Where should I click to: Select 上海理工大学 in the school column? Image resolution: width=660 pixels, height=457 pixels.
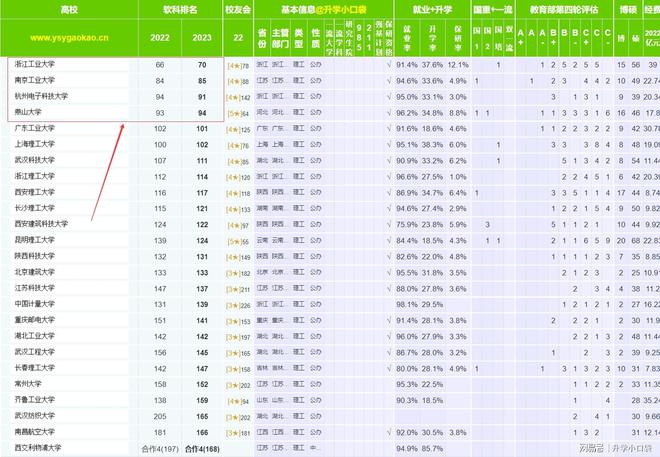point(35,144)
